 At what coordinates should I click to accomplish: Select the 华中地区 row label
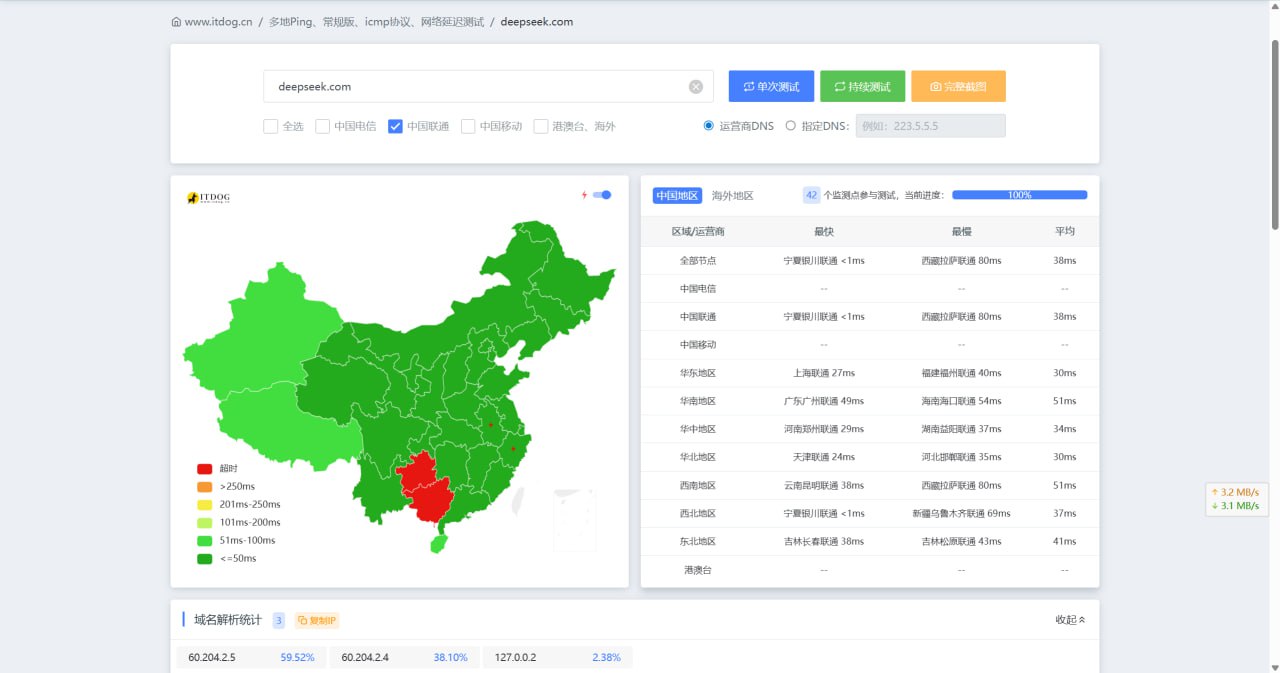click(698, 429)
